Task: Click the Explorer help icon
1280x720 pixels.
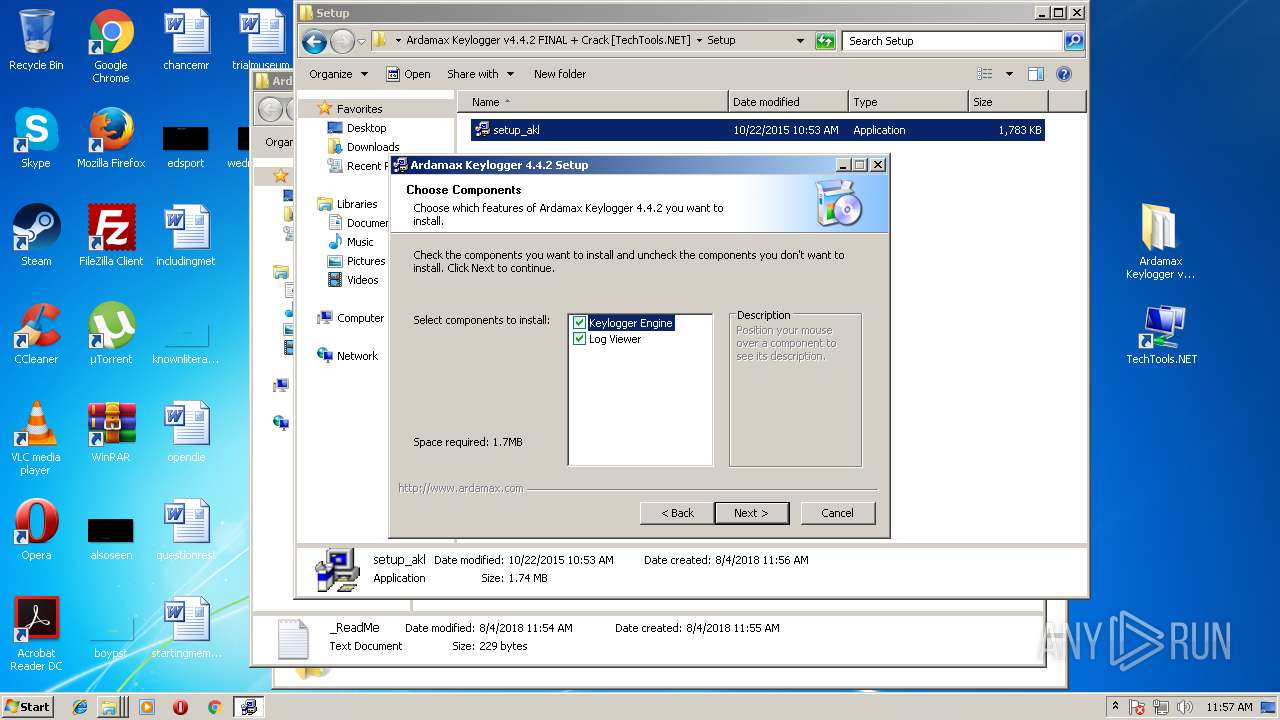Action: [1064, 74]
